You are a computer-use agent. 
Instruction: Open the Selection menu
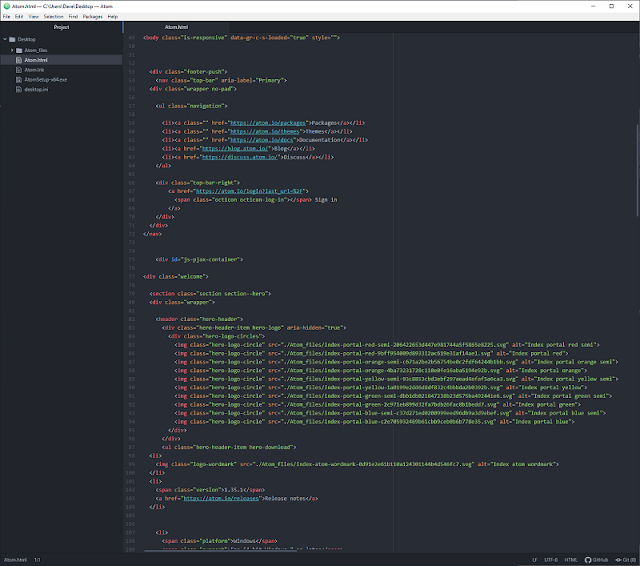[53, 16]
